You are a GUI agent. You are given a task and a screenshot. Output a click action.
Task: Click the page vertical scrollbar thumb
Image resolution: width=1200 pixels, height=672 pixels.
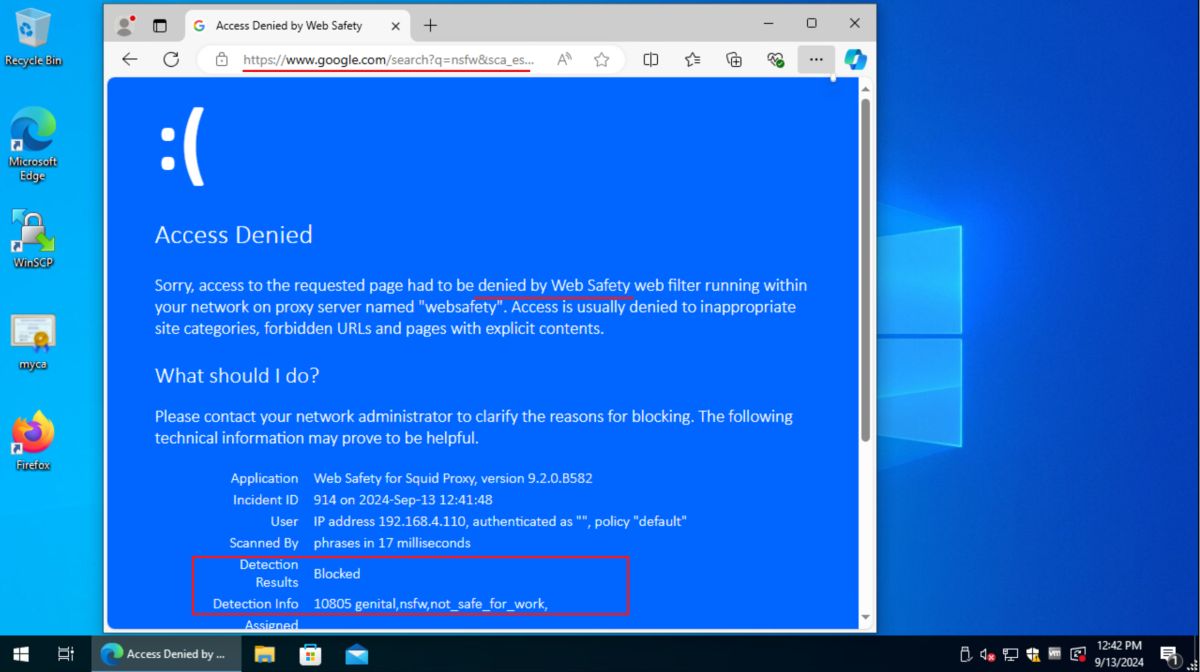[x=866, y=270]
